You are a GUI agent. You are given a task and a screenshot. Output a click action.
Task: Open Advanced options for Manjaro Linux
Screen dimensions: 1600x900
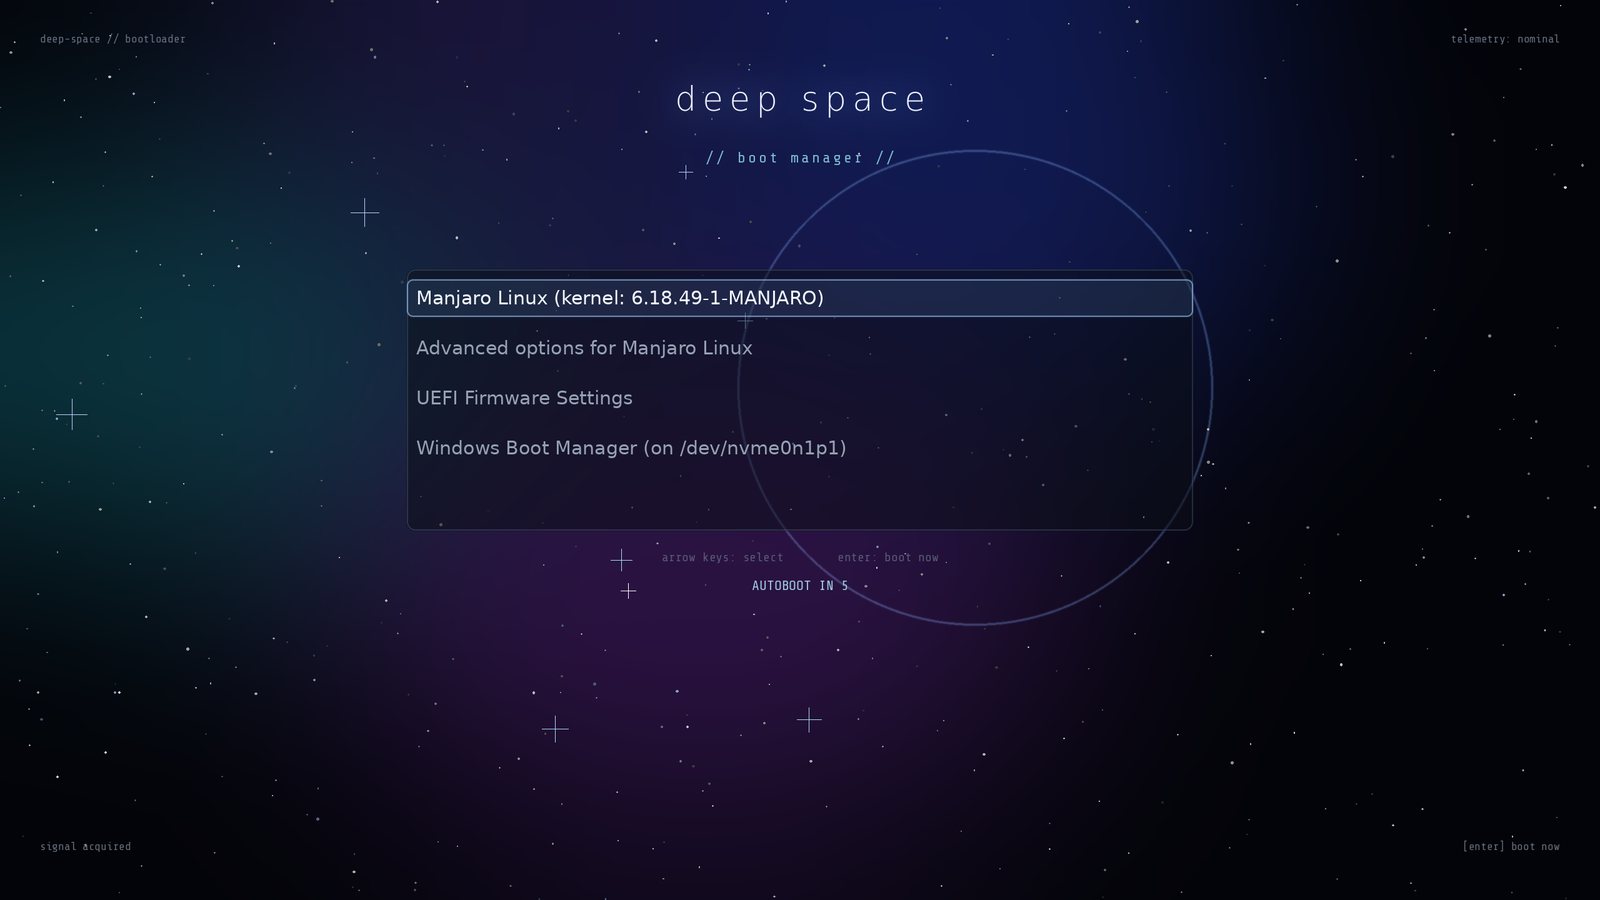[x=800, y=348]
